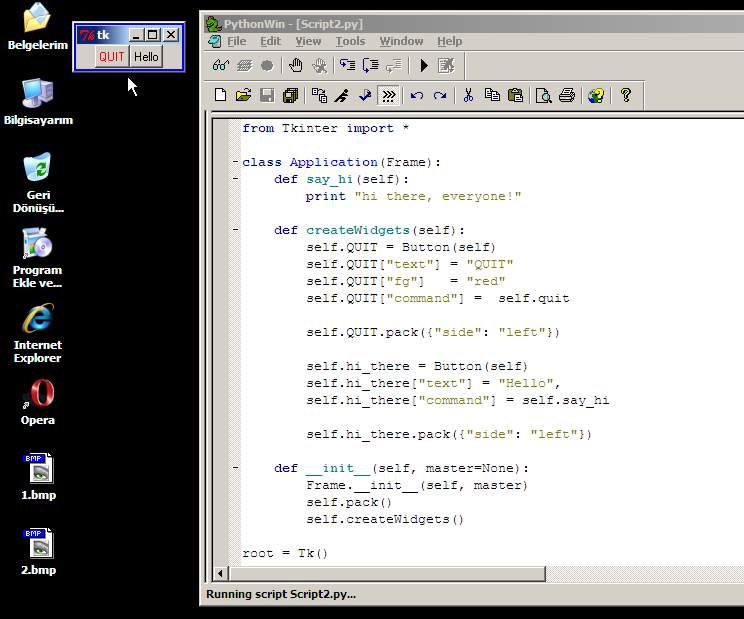Select the Geri Dönüşü... recycle bin icon
This screenshot has height=619, width=744.
click(x=38, y=183)
